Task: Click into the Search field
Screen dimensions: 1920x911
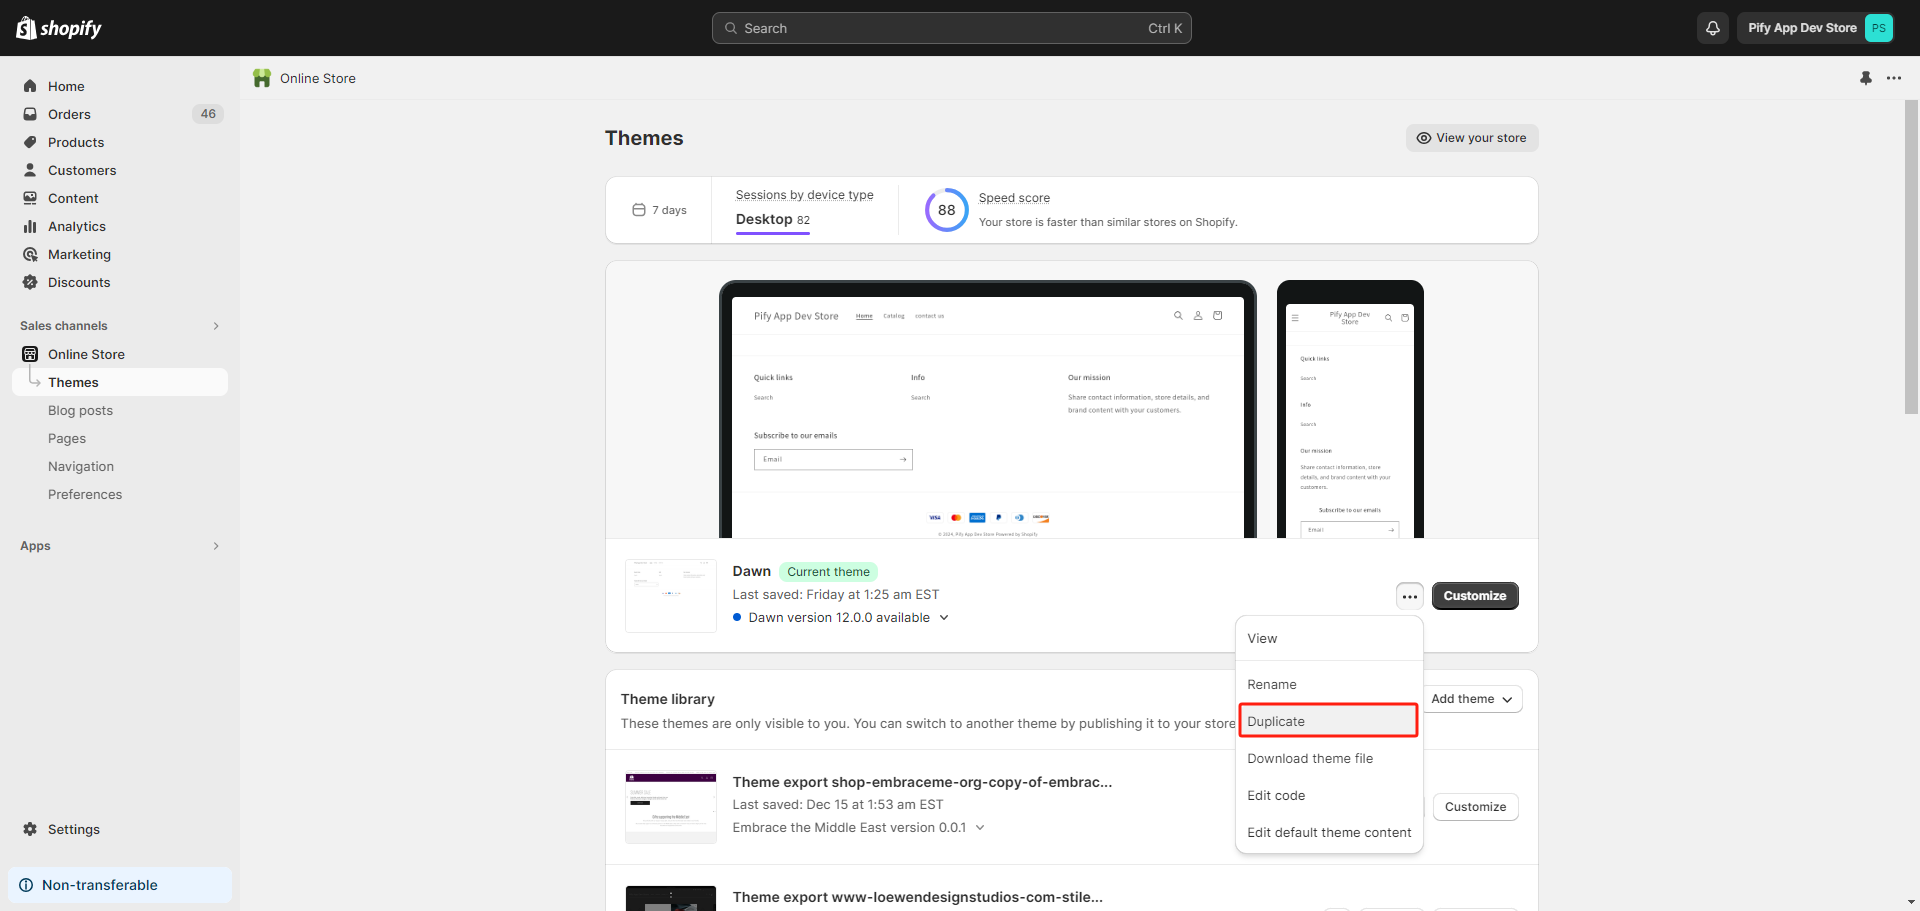Action: click(x=952, y=28)
